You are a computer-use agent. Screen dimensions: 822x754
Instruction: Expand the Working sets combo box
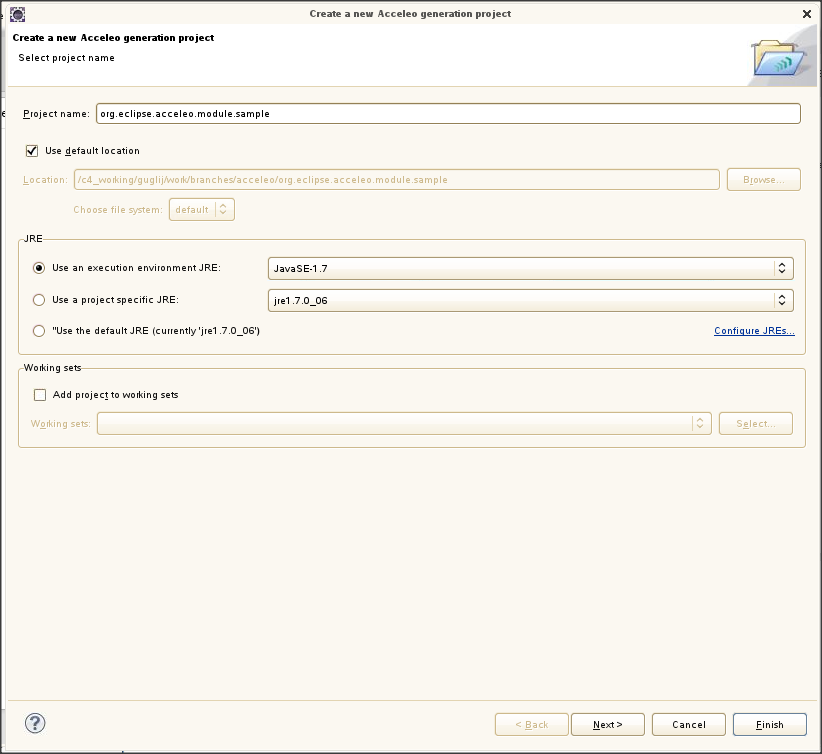pyautogui.click(x=404, y=424)
